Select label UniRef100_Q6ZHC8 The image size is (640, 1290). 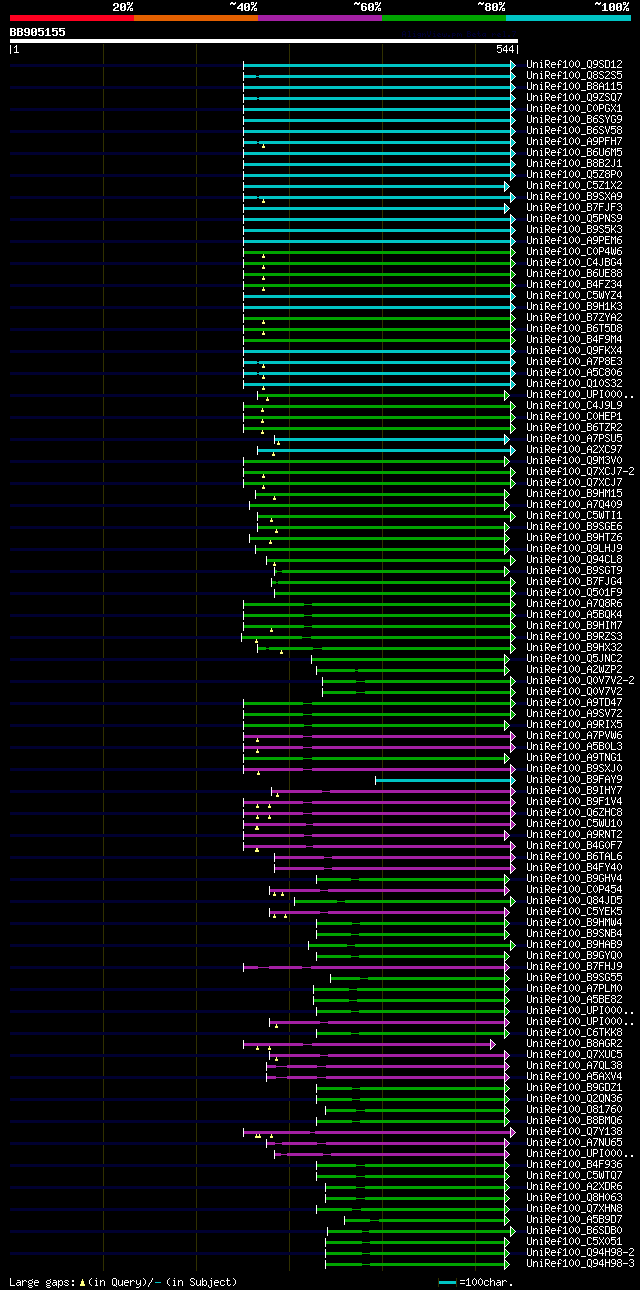pos(574,813)
